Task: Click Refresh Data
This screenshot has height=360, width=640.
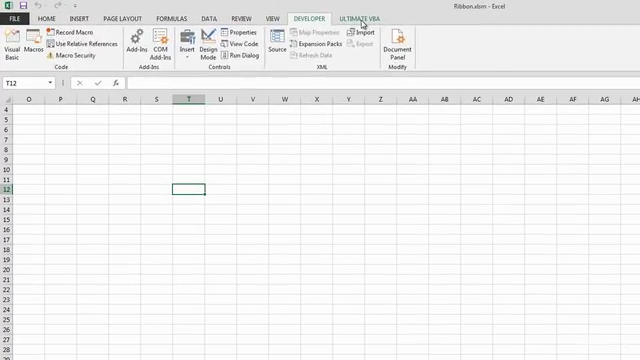Action: tap(311, 55)
